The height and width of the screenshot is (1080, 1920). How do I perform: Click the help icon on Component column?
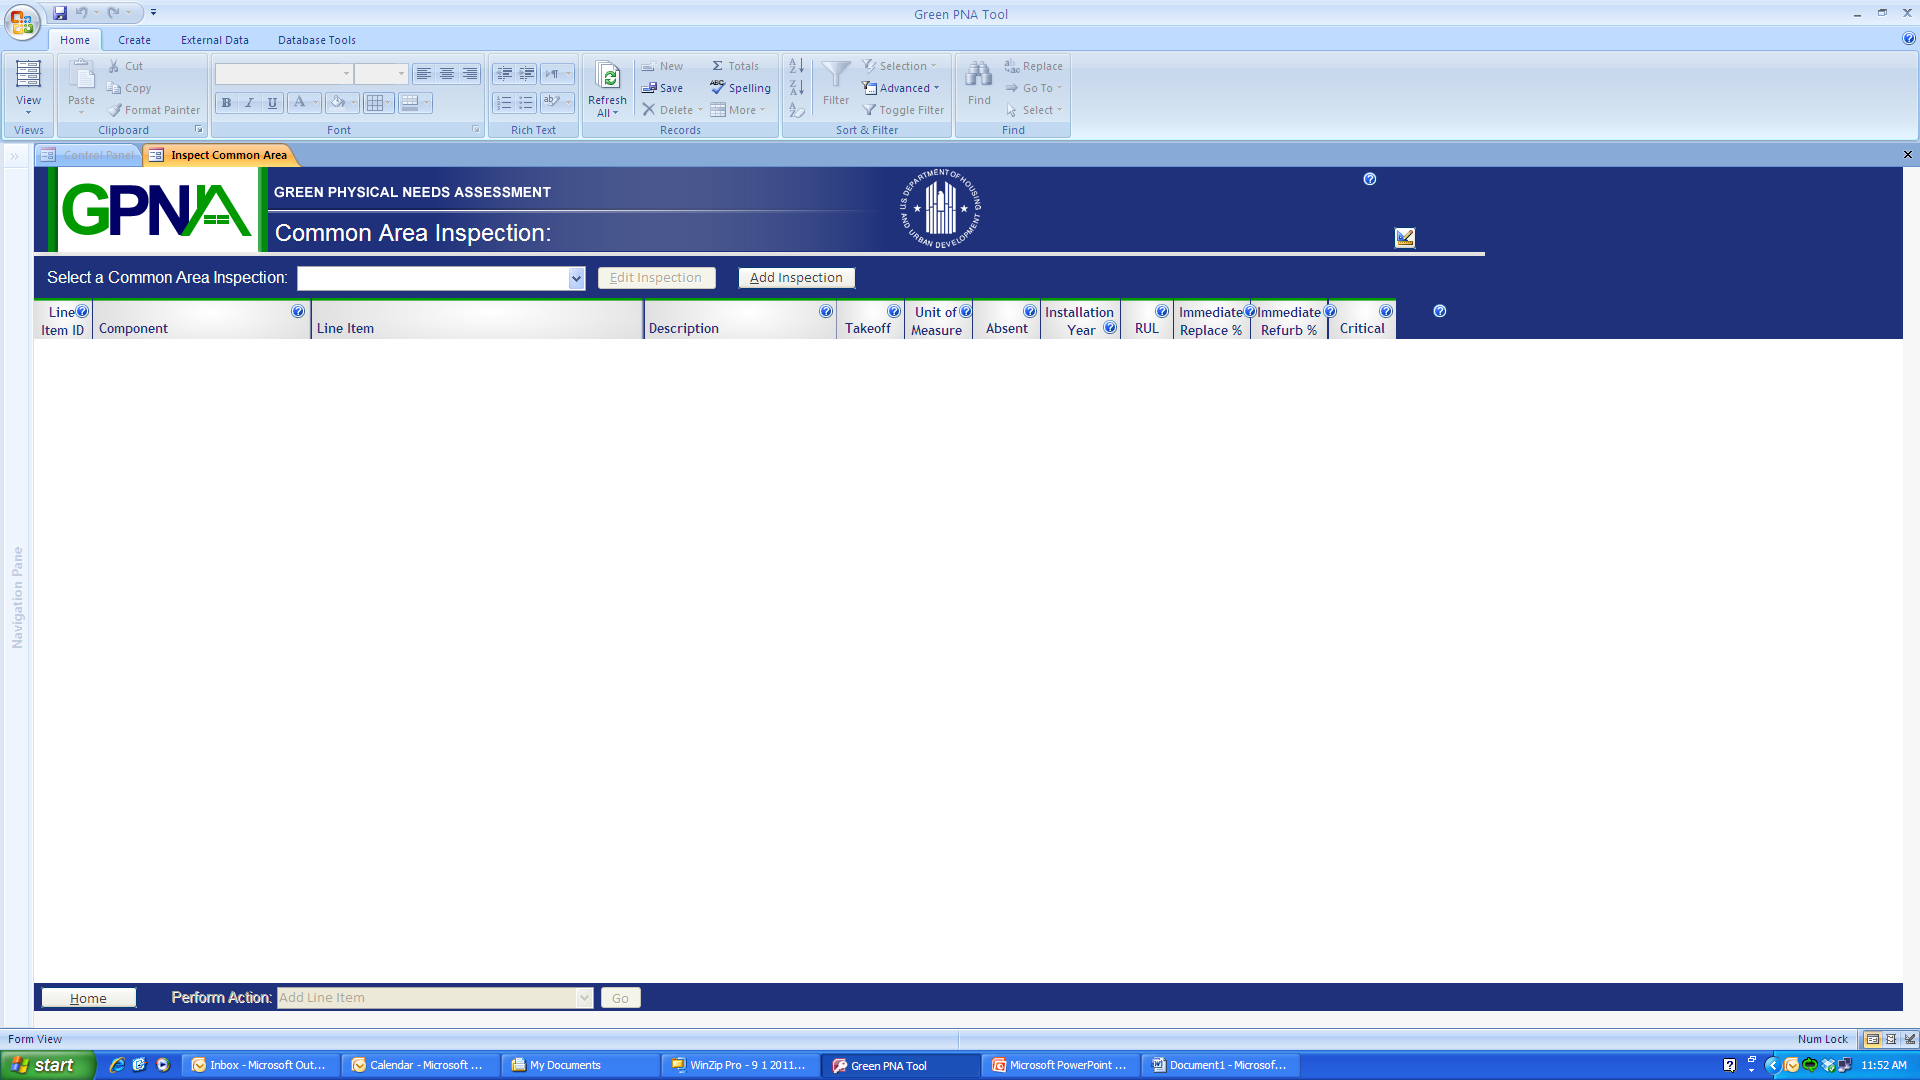pyautogui.click(x=298, y=312)
